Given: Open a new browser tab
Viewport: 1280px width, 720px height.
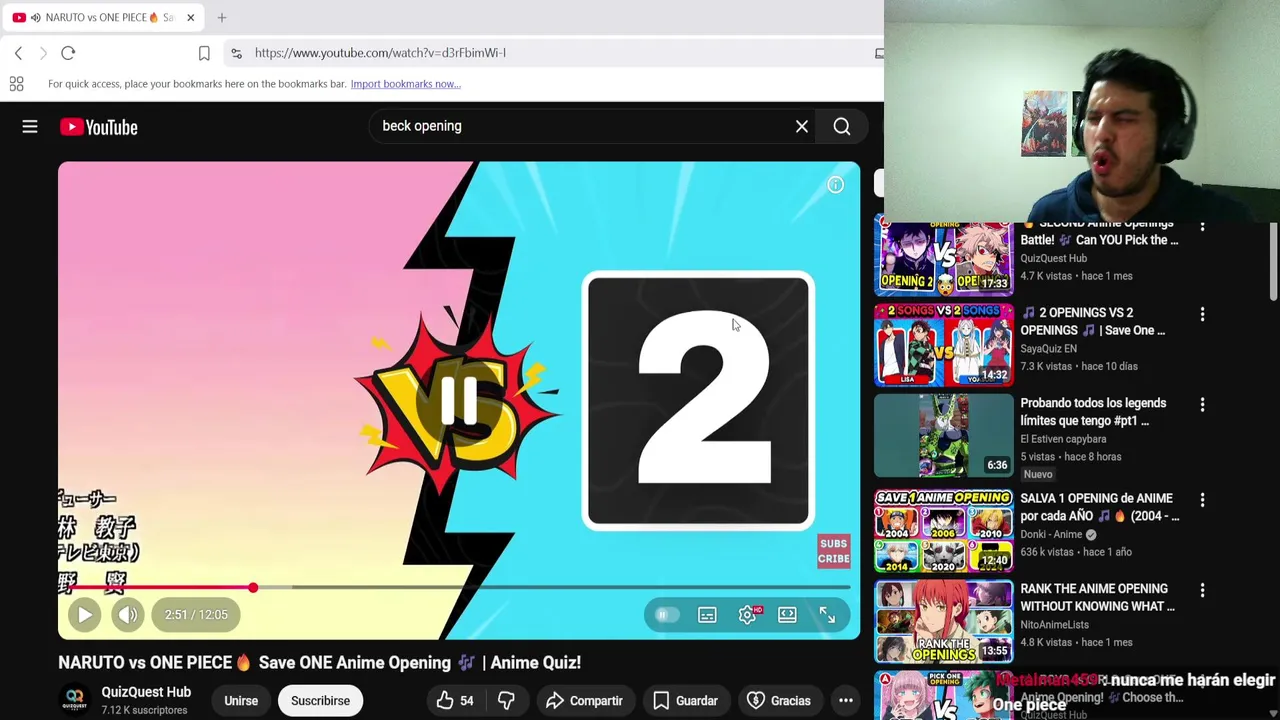Looking at the screenshot, I should pos(222,17).
